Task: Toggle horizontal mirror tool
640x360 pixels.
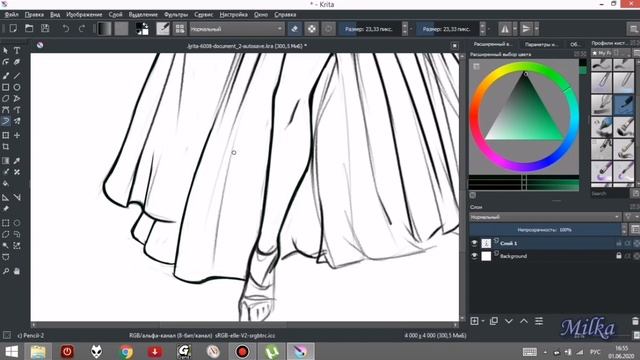Action: [x=505, y=29]
